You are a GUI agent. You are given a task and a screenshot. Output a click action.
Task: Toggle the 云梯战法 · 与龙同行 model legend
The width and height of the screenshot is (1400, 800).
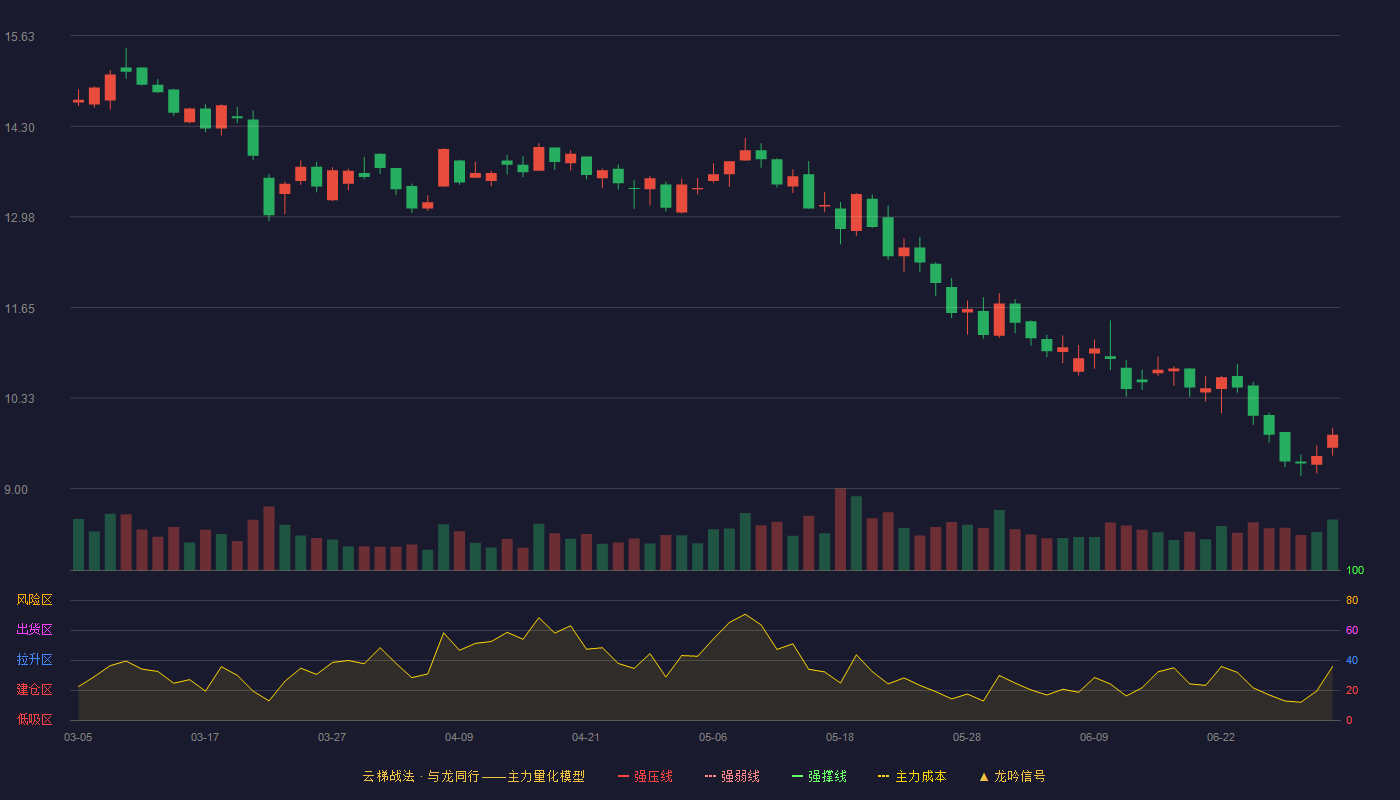click(x=473, y=776)
